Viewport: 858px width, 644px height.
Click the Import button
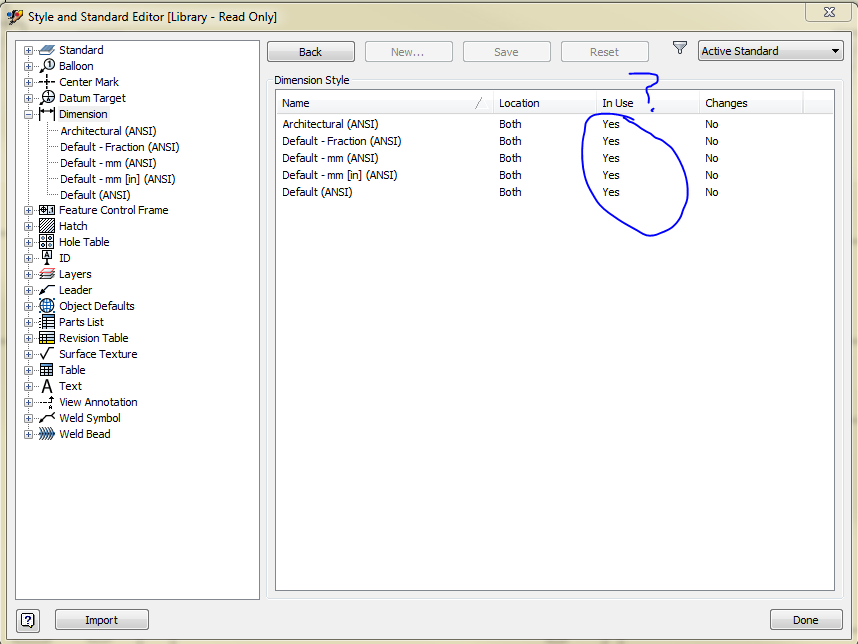pos(102,620)
